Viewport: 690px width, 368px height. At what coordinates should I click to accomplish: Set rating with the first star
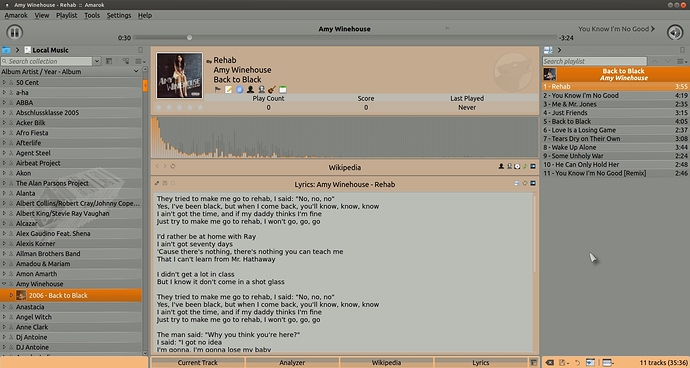point(159,107)
